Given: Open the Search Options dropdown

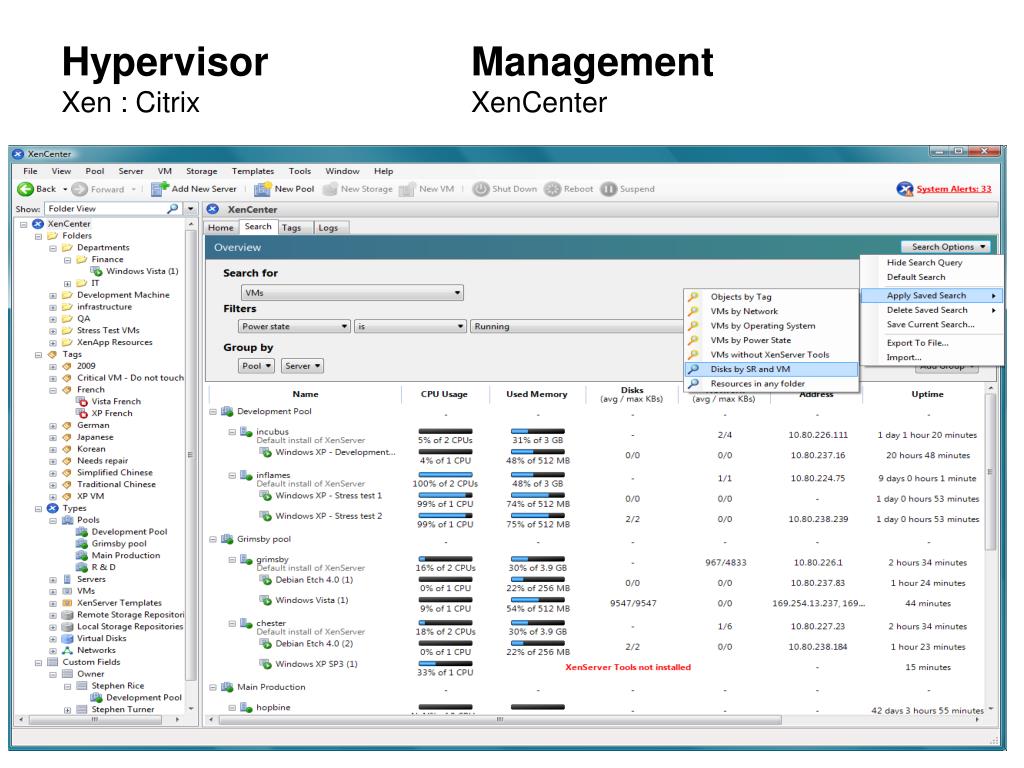Looking at the screenshot, I should coord(946,247).
